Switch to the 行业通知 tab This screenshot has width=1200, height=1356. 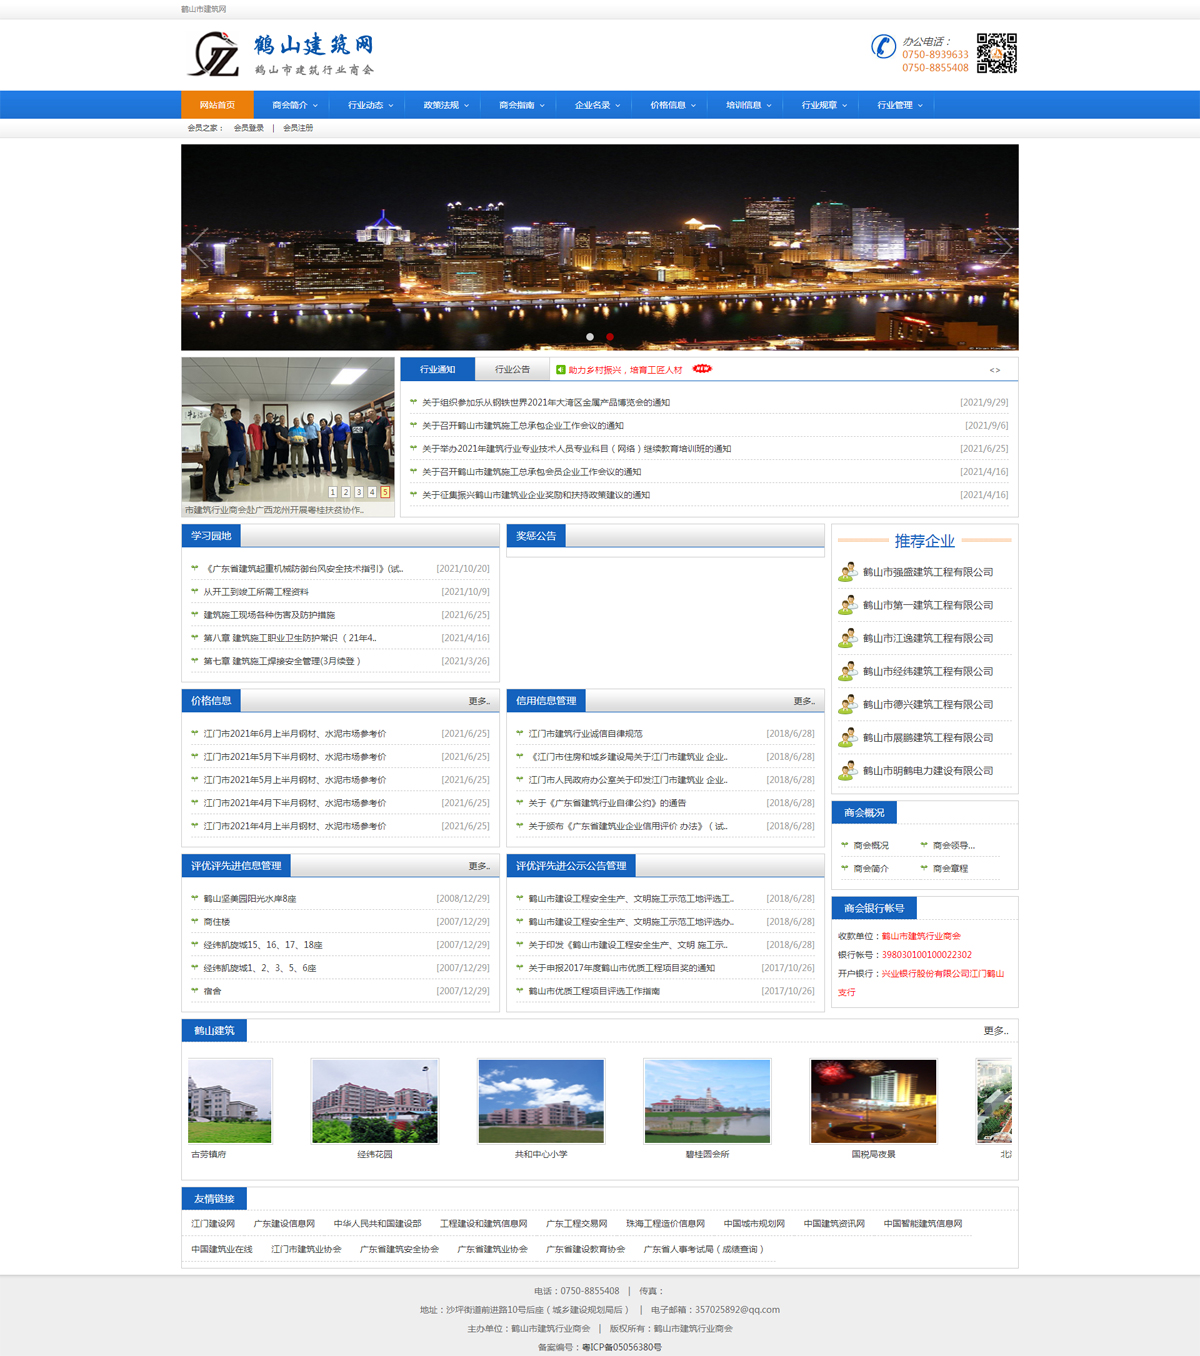point(438,369)
